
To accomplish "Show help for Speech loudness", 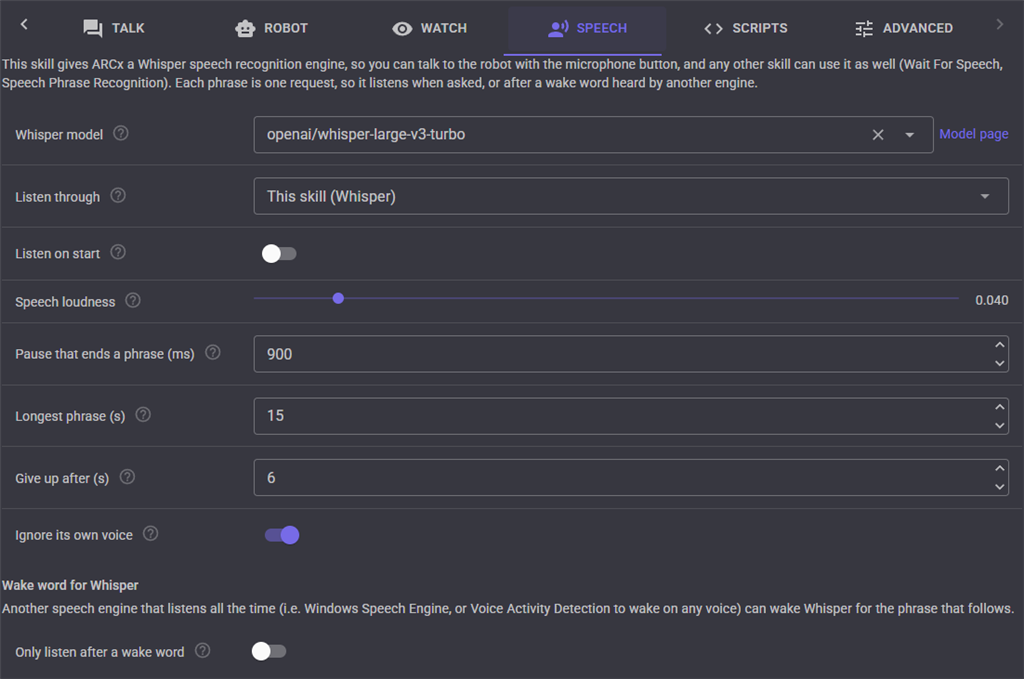I will (x=133, y=300).
